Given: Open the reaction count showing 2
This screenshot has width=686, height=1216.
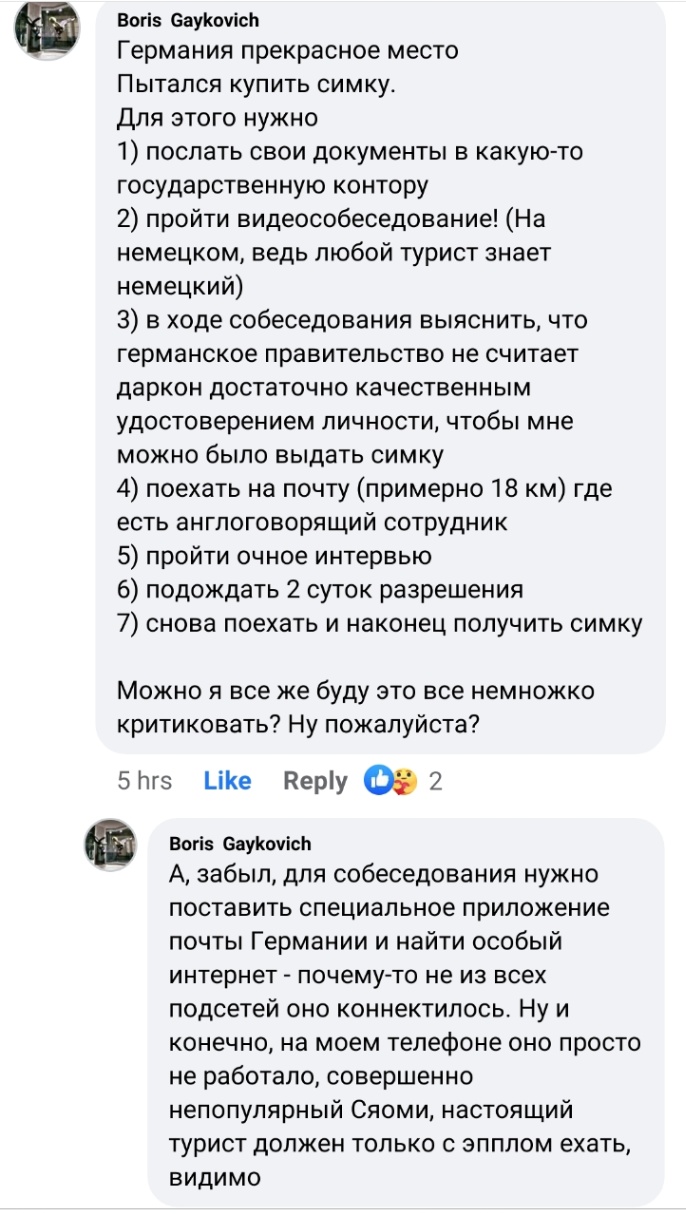Looking at the screenshot, I should [435, 781].
